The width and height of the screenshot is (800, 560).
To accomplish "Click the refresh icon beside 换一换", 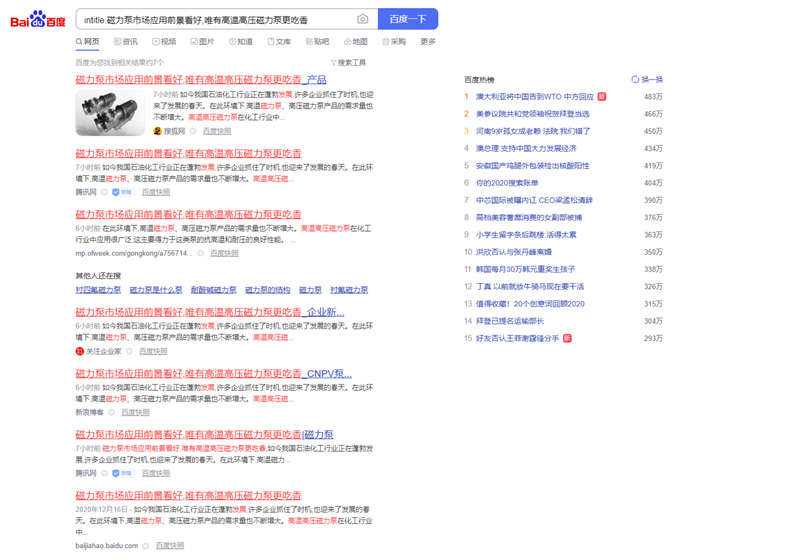I will point(635,79).
